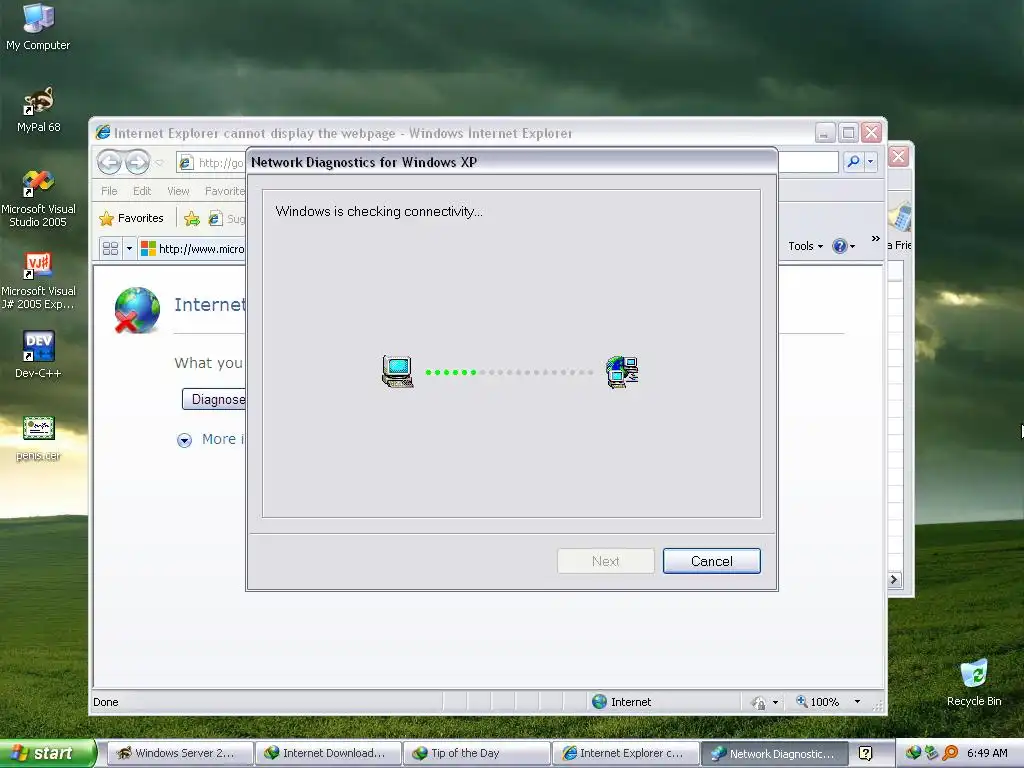The width and height of the screenshot is (1024, 768).
Task: Open Microsoft Visual J# 2005 Express shortcut
Action: tap(38, 281)
